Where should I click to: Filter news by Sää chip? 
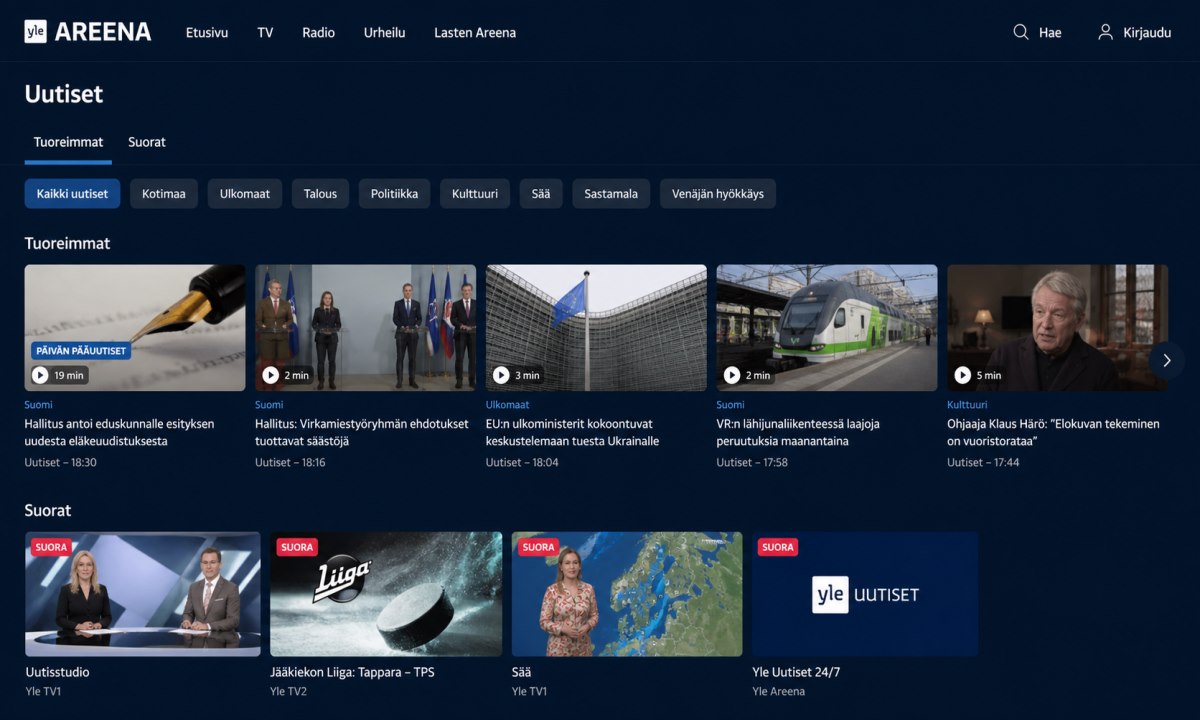(x=541, y=194)
